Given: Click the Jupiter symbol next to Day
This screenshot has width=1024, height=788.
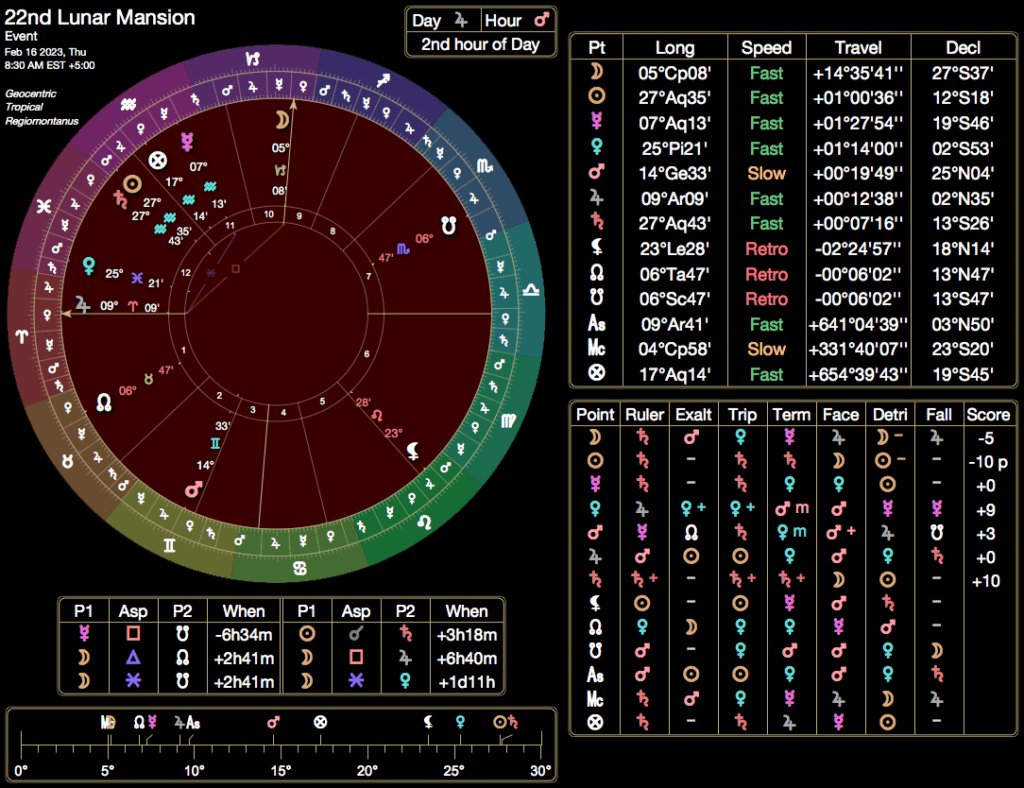Looking at the screenshot, I should pos(460,21).
